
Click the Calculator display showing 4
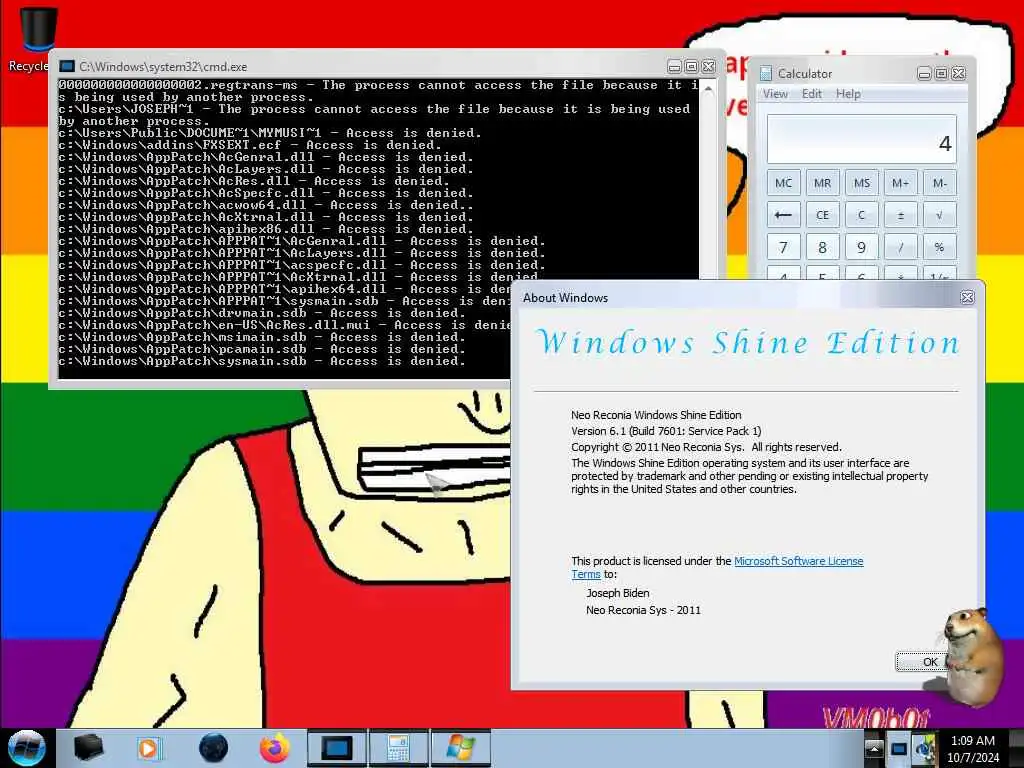(x=861, y=139)
